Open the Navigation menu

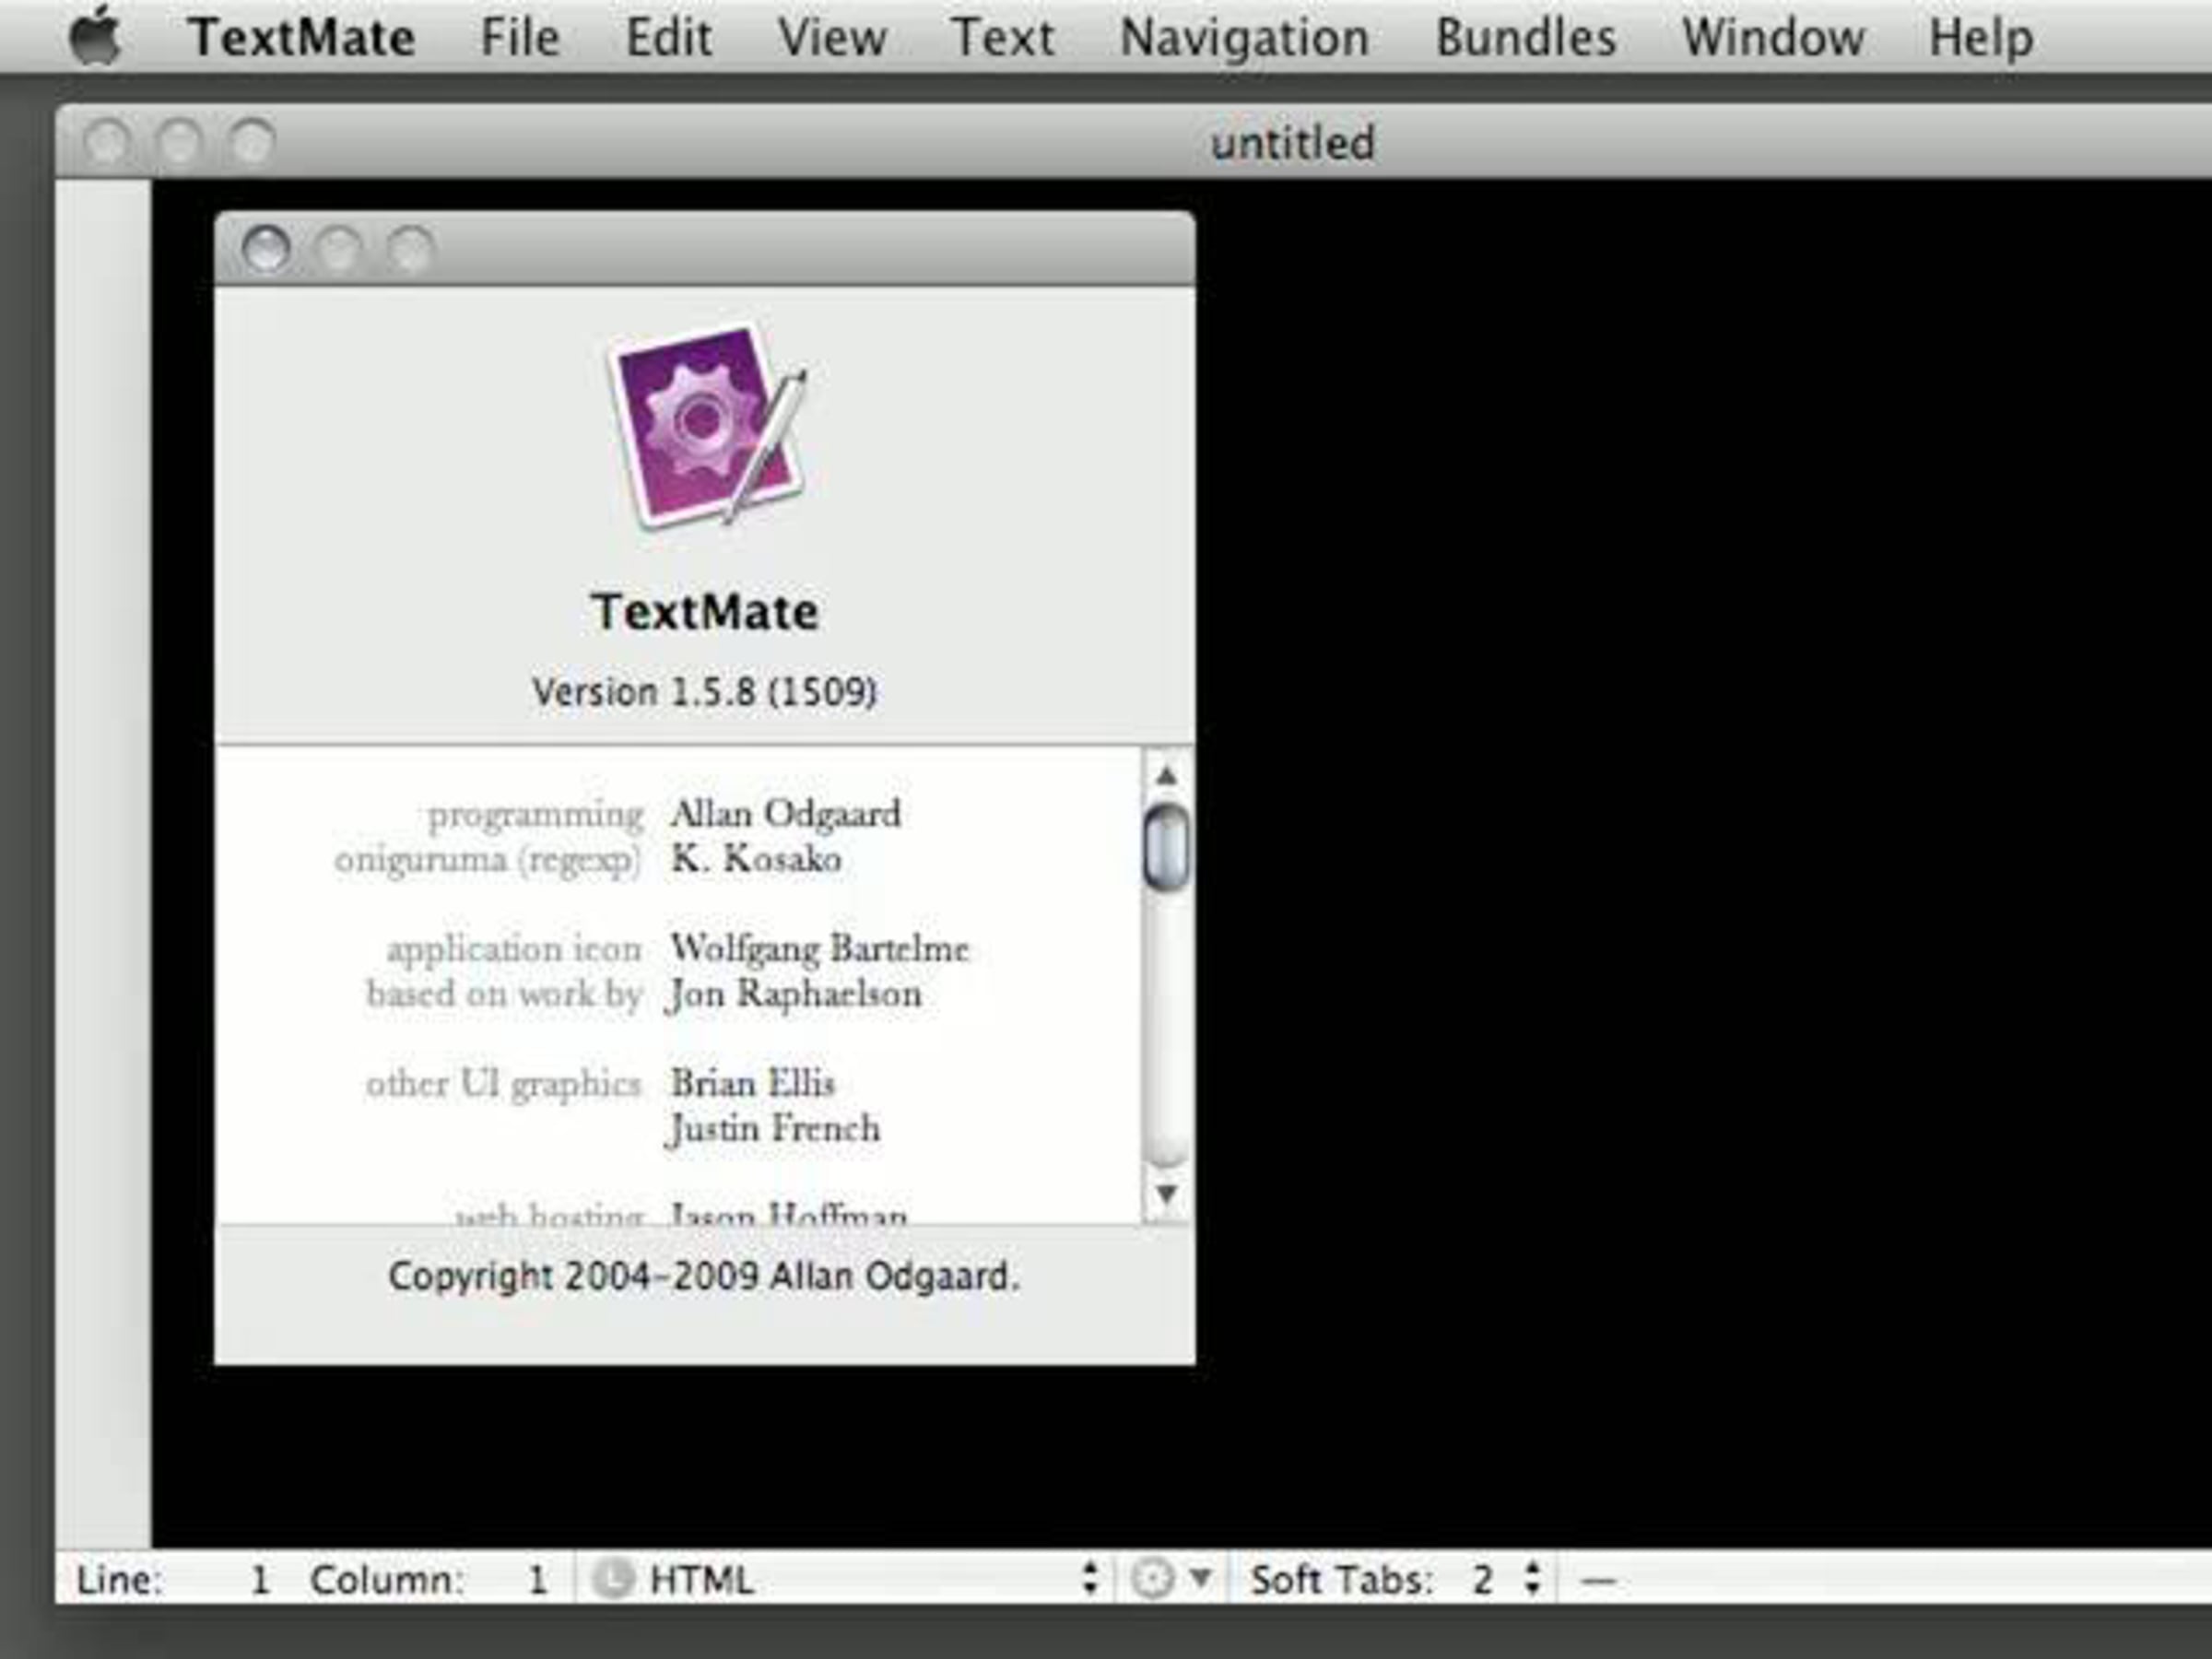(1244, 38)
